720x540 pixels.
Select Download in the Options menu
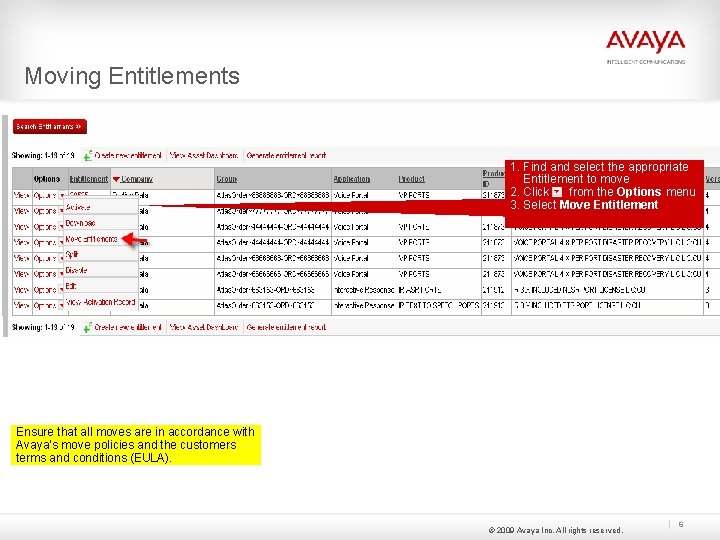click(x=101, y=223)
